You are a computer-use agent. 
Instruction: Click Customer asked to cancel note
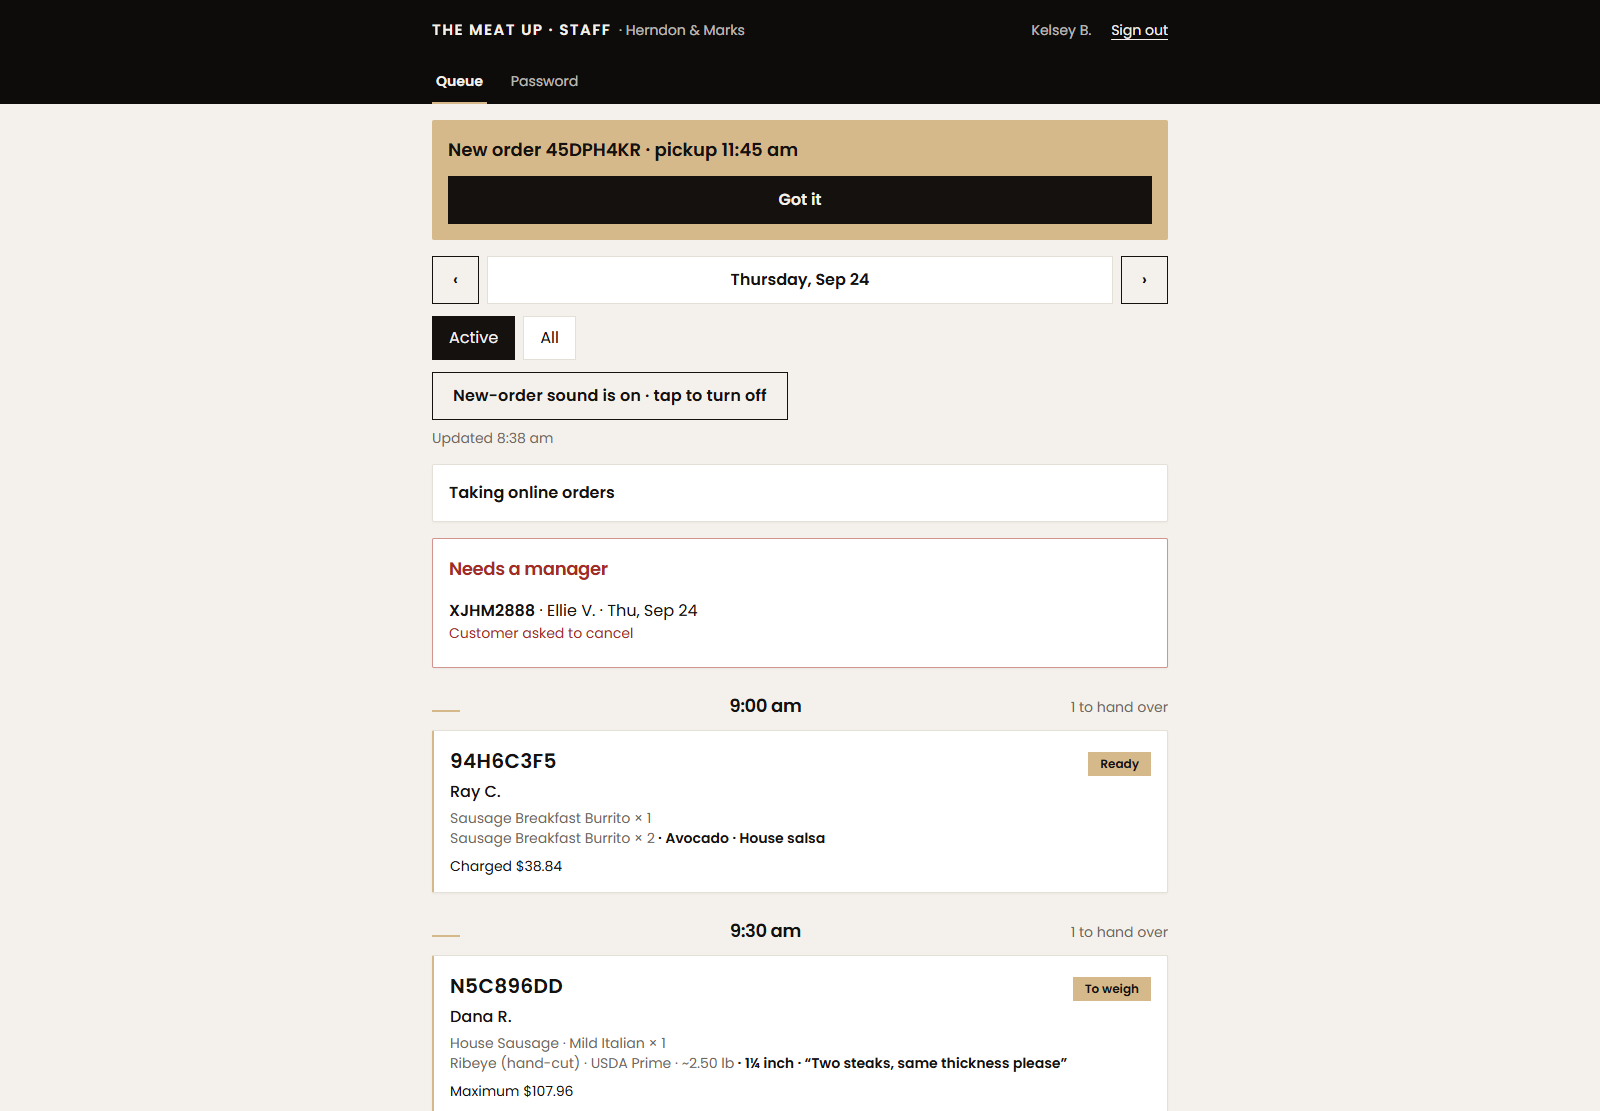pyautogui.click(x=541, y=633)
